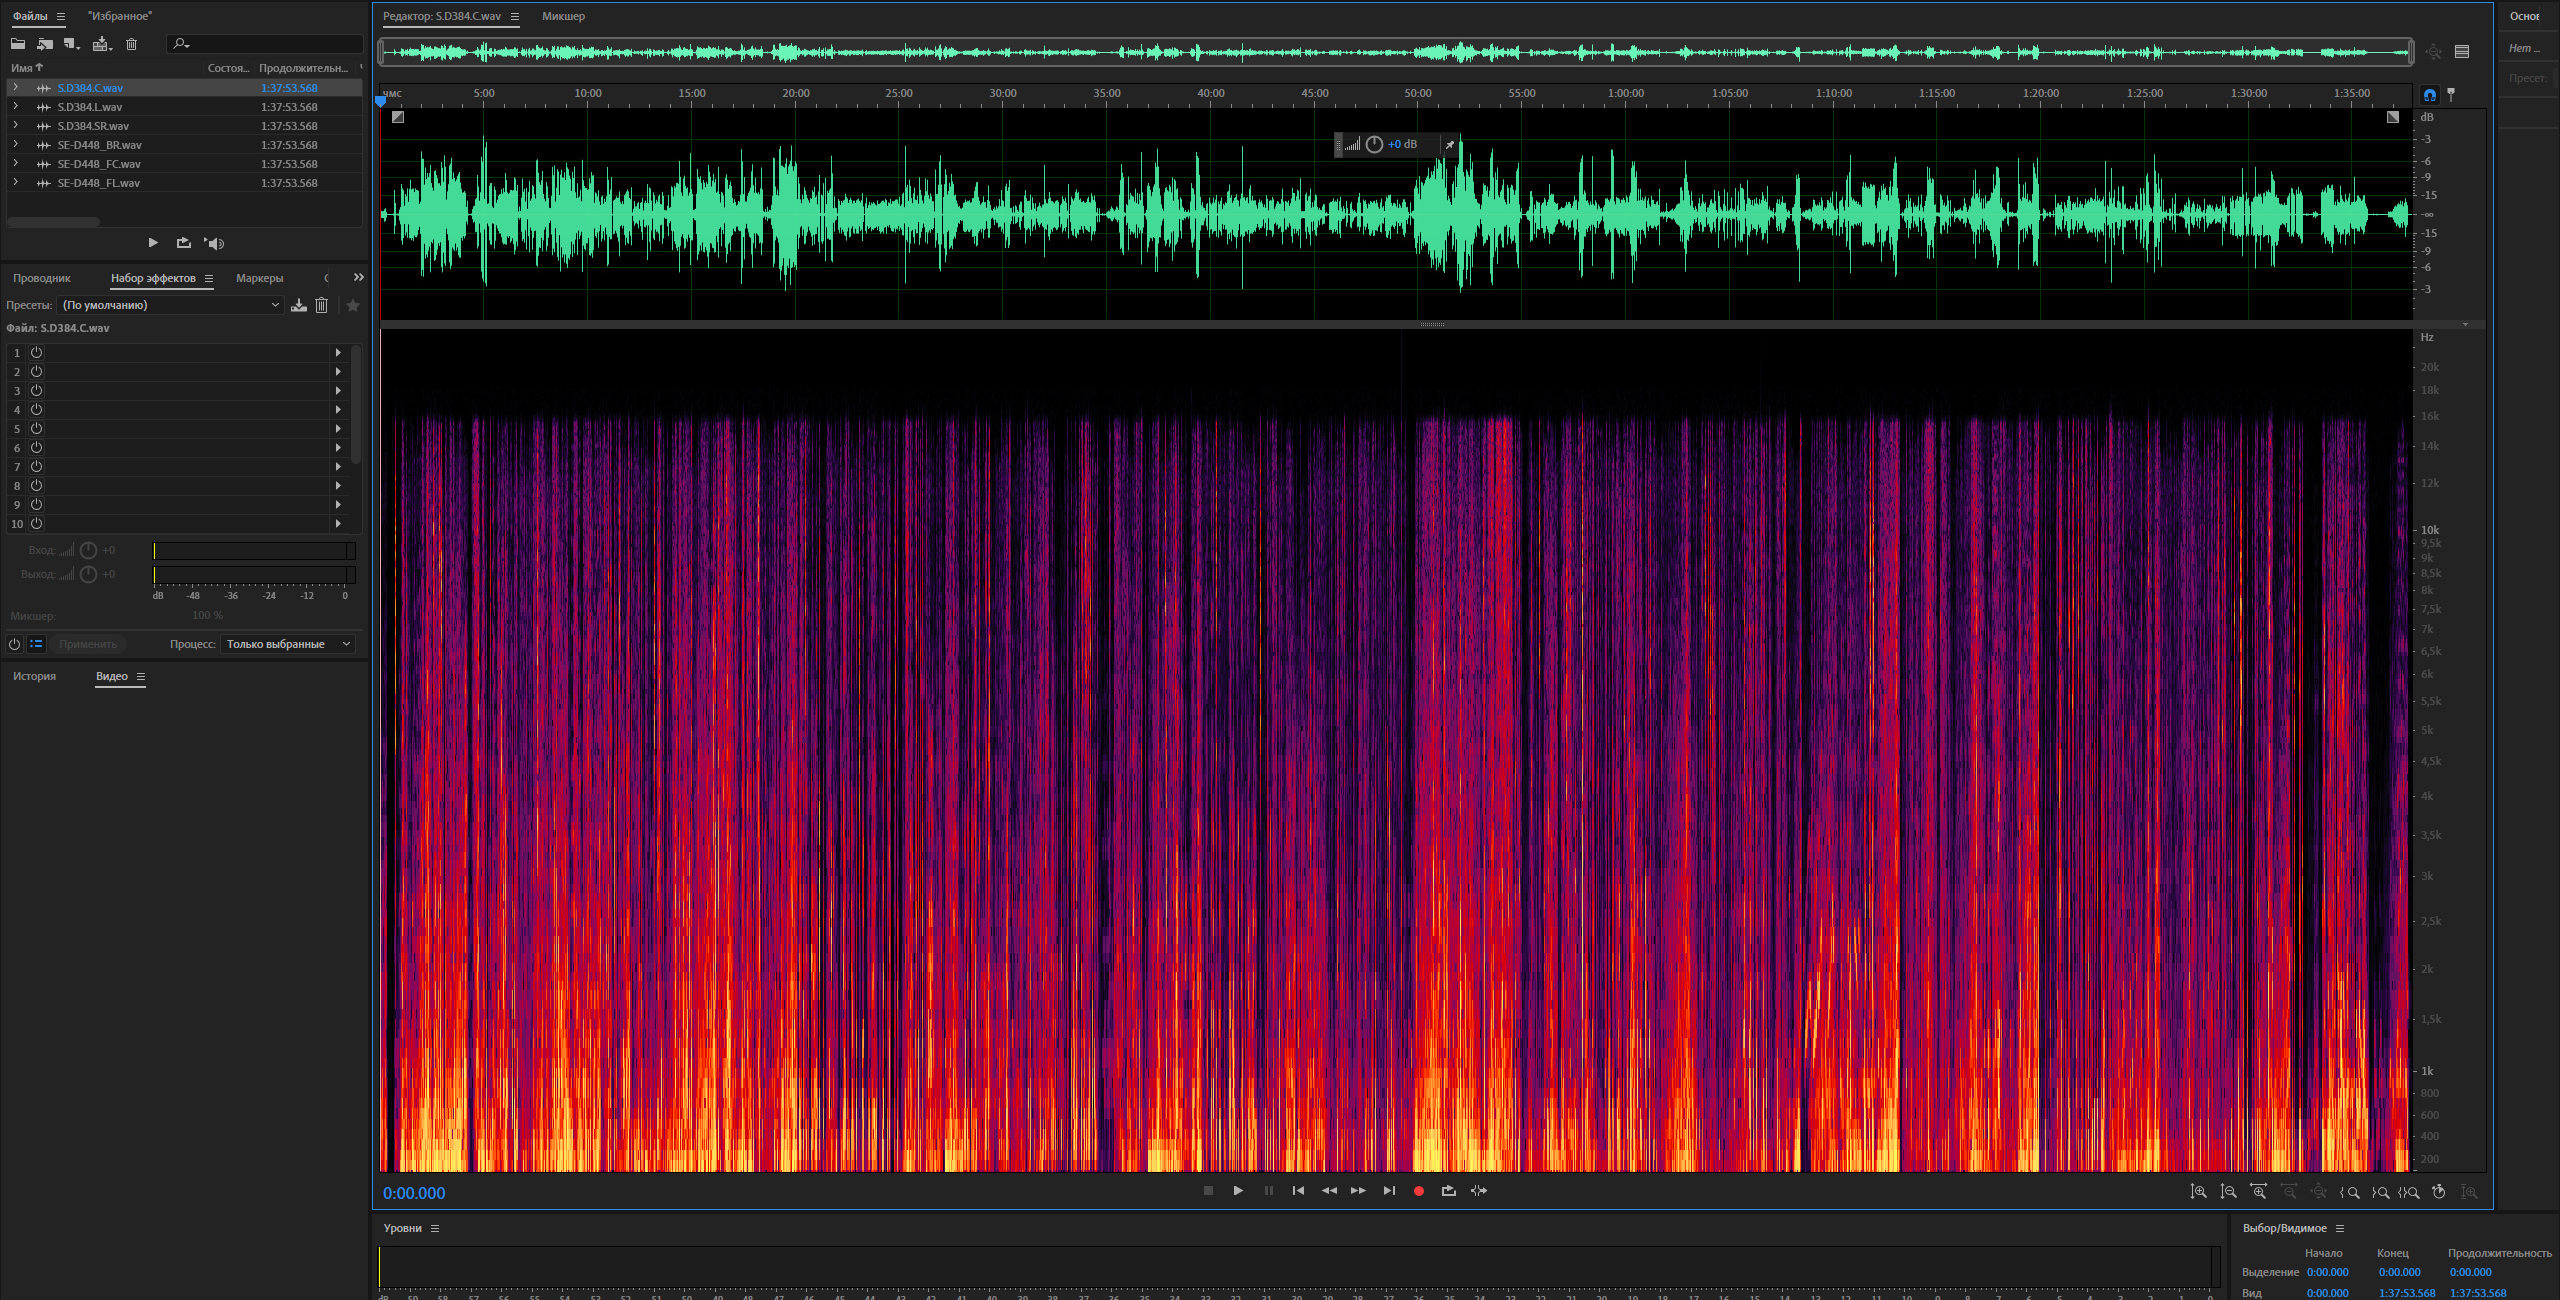Toggle power for effect slot 5
2560x1300 pixels.
point(36,428)
